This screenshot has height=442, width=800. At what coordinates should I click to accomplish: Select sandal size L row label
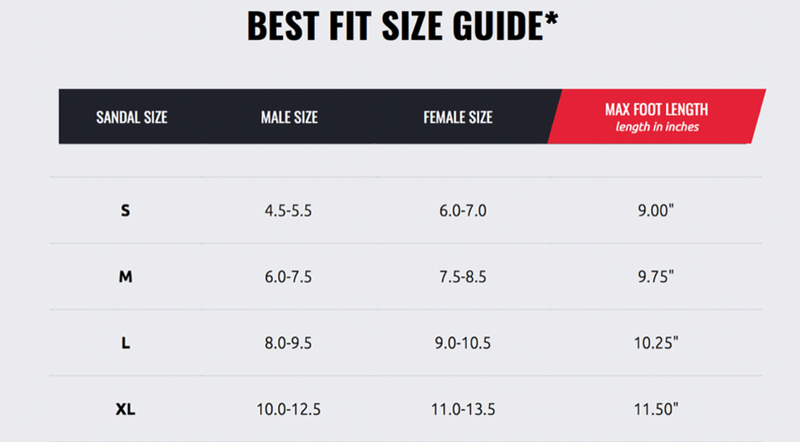(x=126, y=343)
